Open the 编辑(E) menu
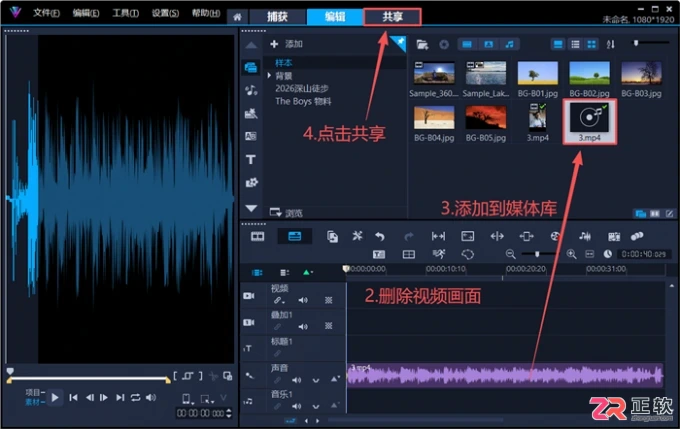Image resolution: width=680 pixels, height=429 pixels. point(86,13)
